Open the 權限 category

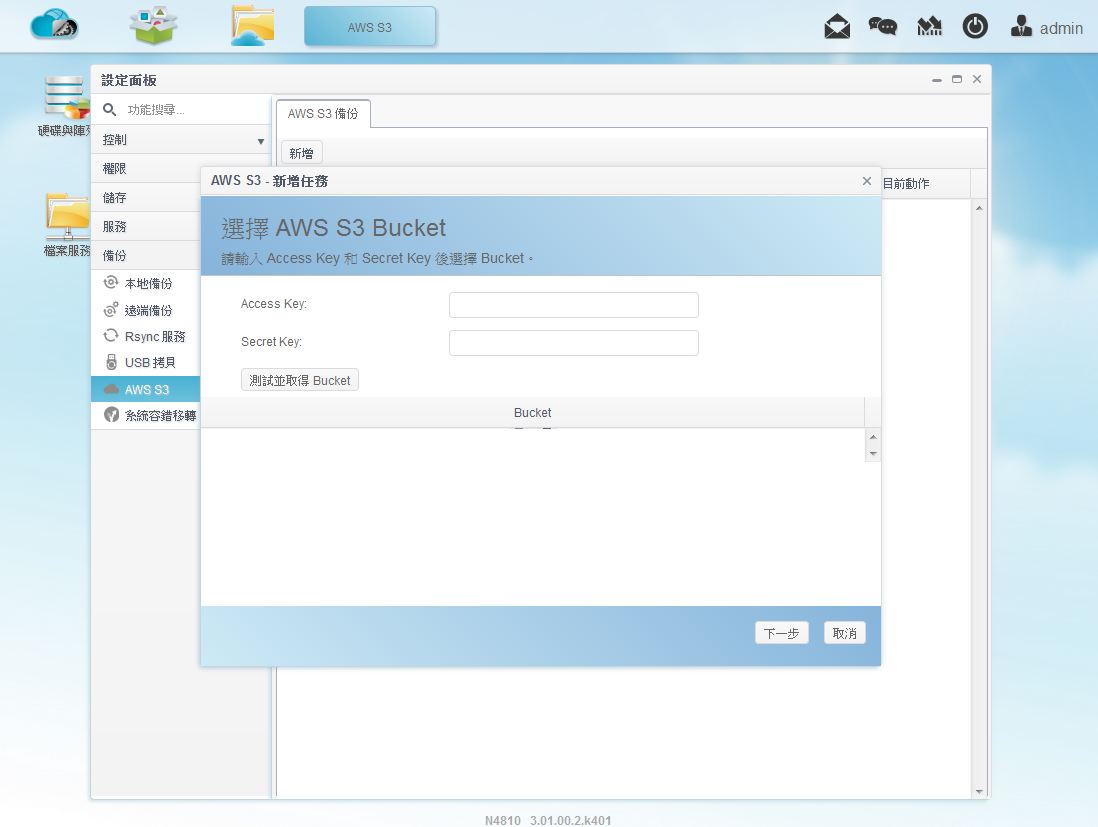(x=146, y=169)
